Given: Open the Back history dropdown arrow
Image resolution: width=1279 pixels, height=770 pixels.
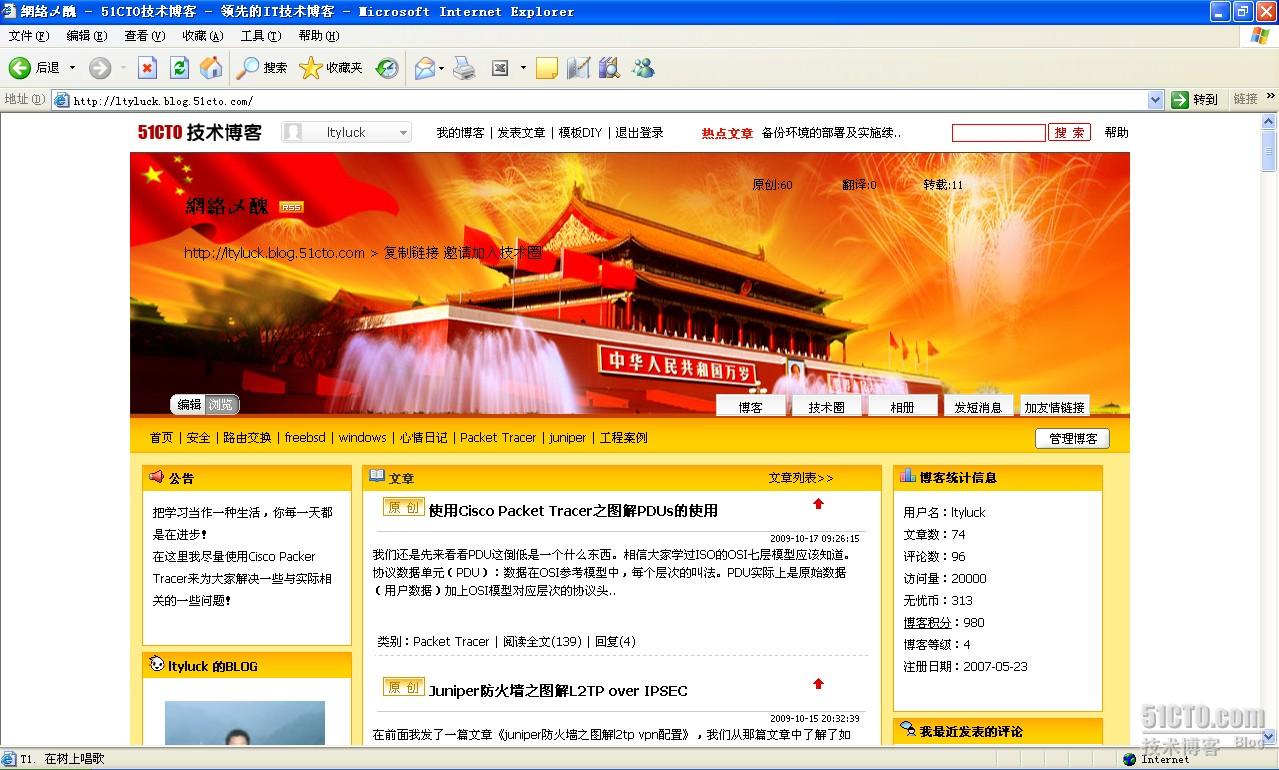Looking at the screenshot, I should (72, 68).
